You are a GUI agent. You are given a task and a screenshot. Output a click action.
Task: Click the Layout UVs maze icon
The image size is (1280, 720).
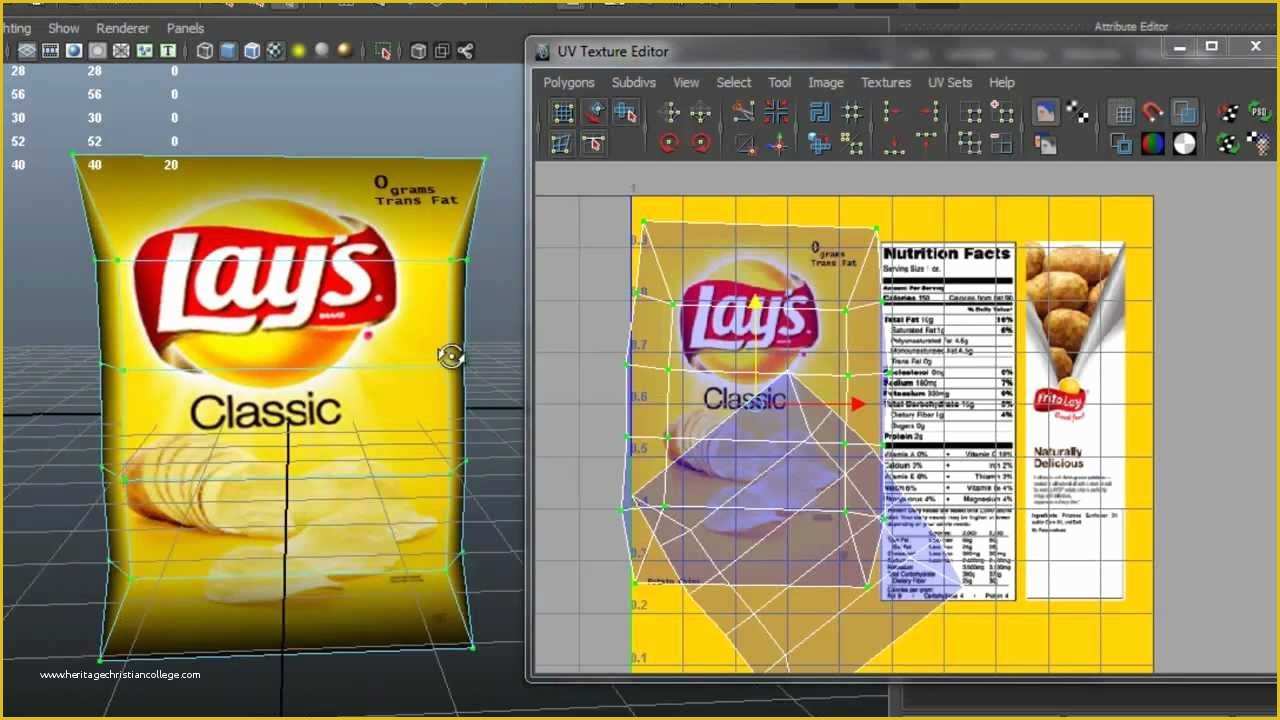[820, 112]
